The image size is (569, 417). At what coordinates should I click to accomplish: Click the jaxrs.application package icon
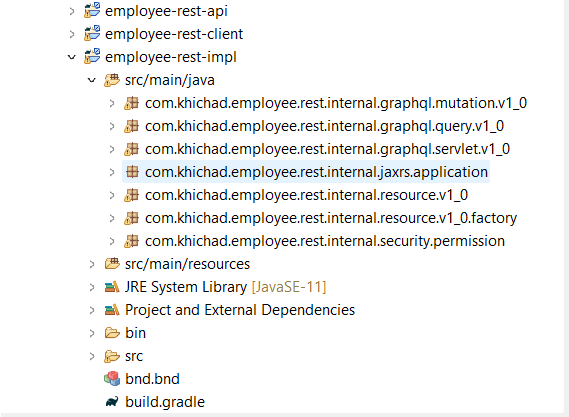(x=132, y=172)
